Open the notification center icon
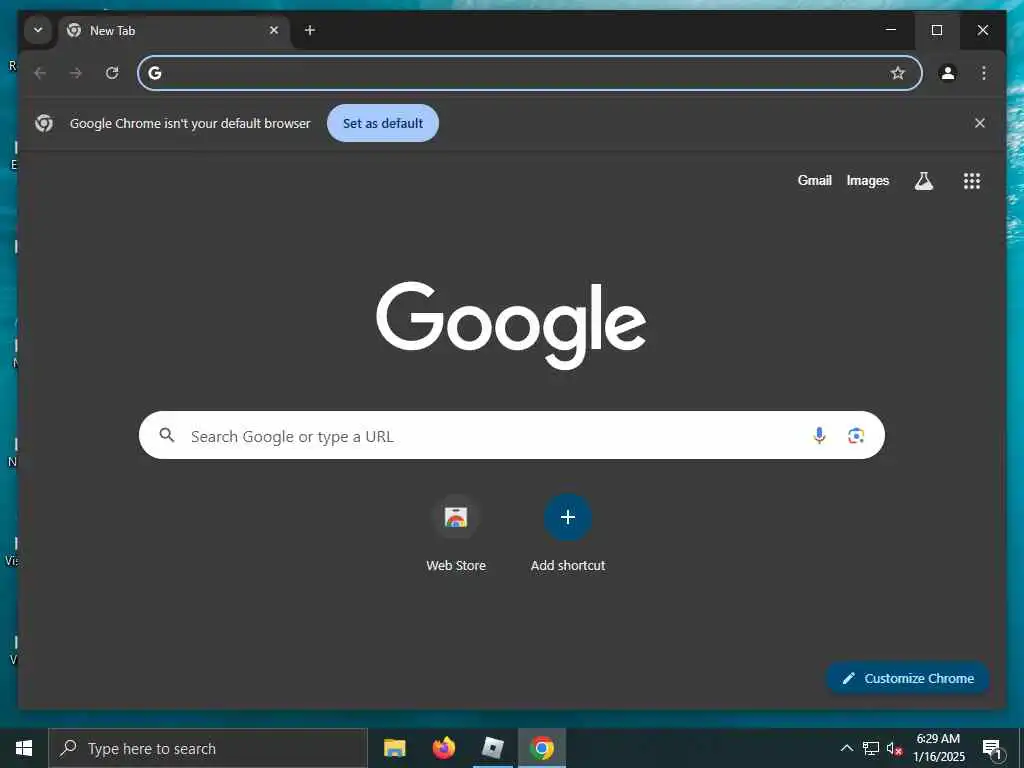Screen dimensions: 1024x768 [x=993, y=748]
